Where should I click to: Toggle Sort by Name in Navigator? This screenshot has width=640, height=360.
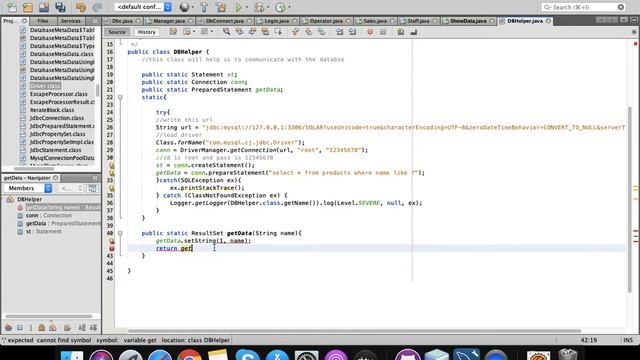[x=82, y=327]
